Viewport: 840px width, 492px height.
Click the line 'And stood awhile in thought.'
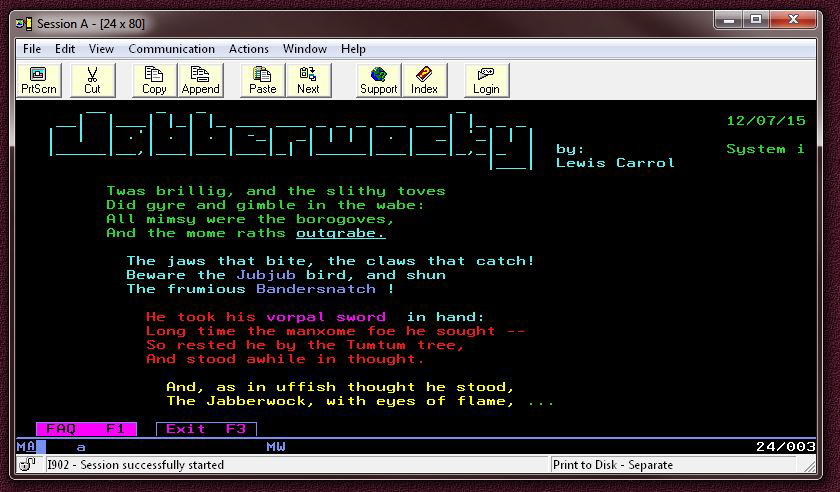click(285, 359)
